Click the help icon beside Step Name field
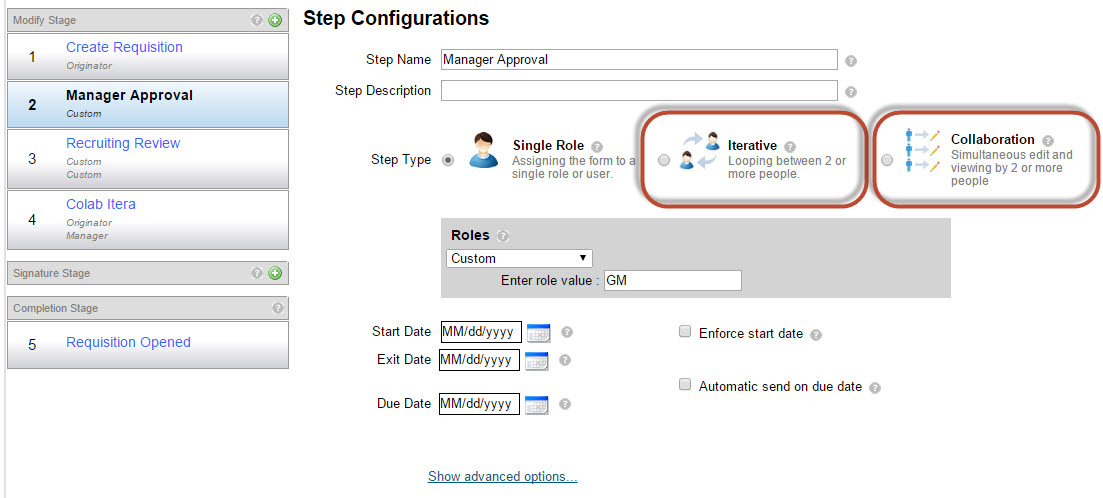This screenshot has height=498, width=1103. 850,60
